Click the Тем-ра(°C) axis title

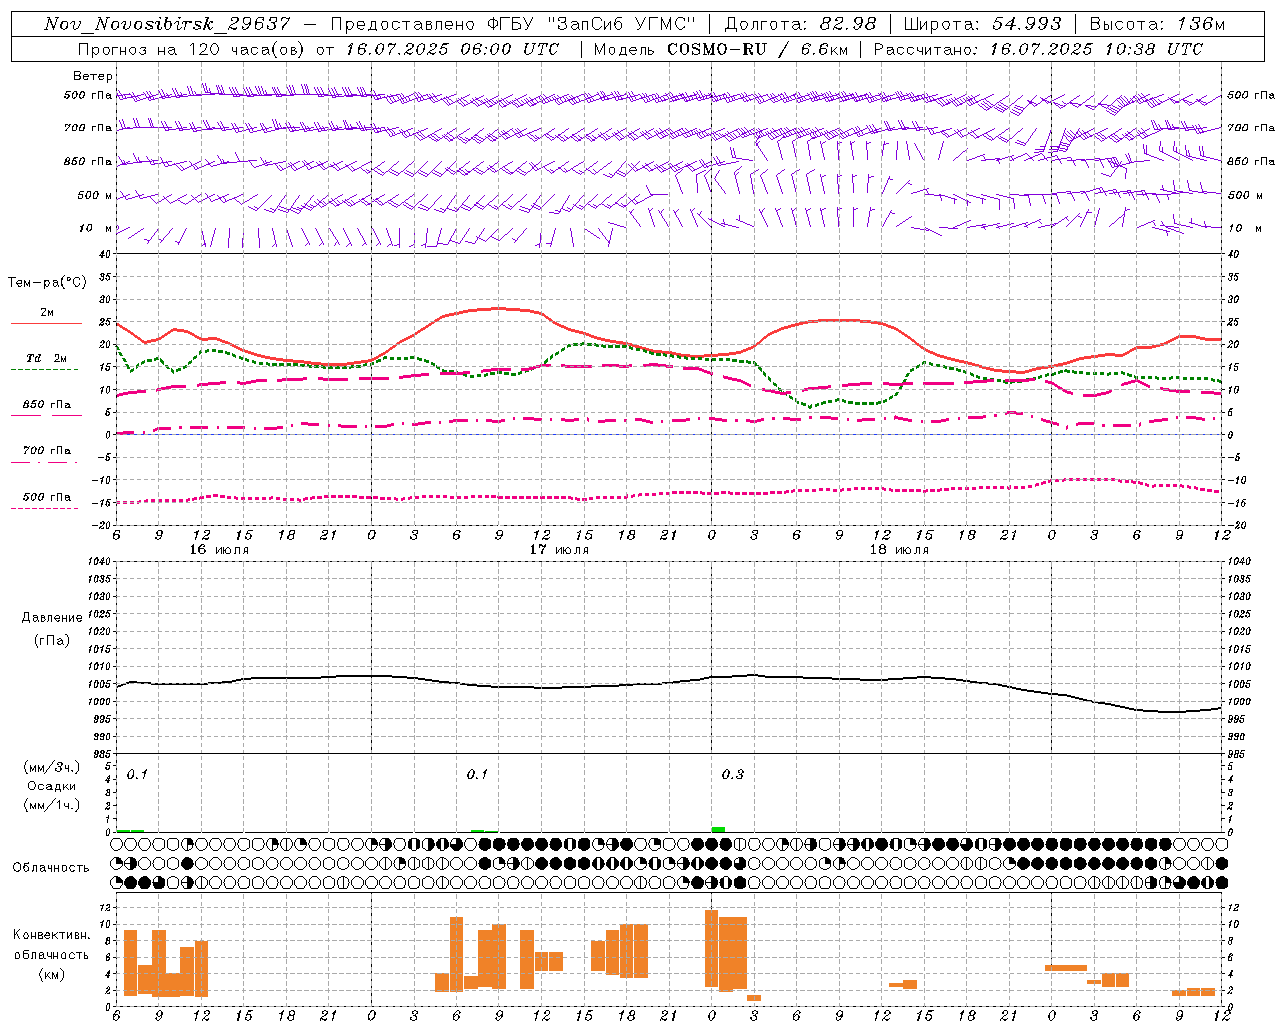coord(47,283)
